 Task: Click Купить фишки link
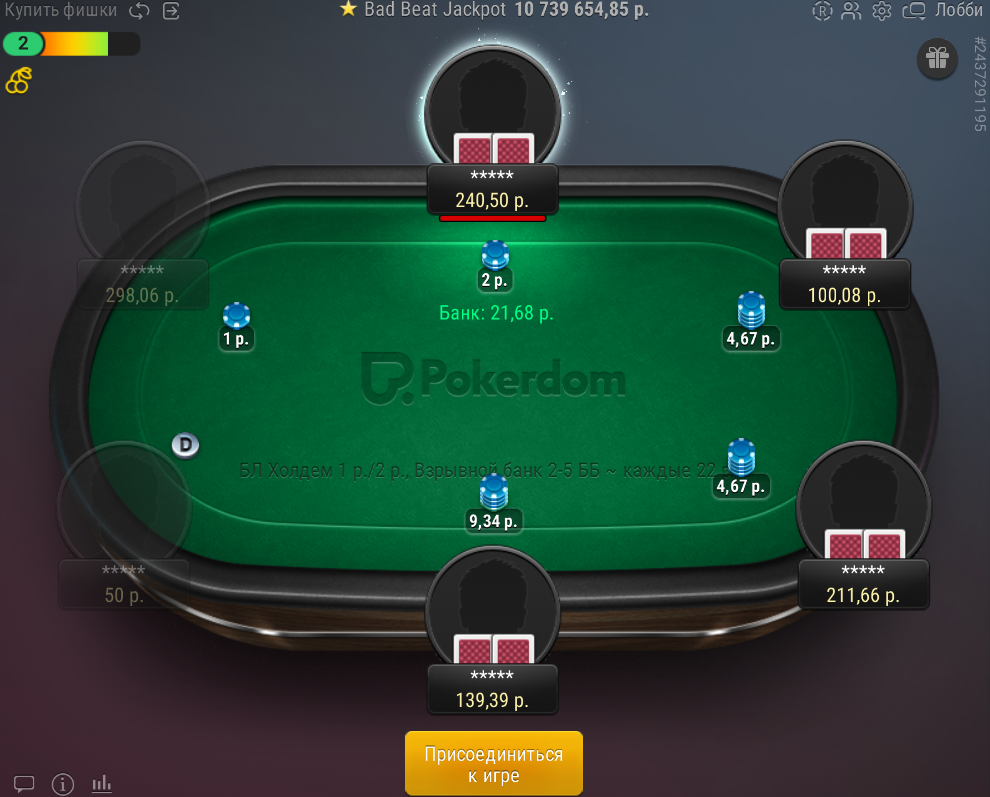(61, 10)
